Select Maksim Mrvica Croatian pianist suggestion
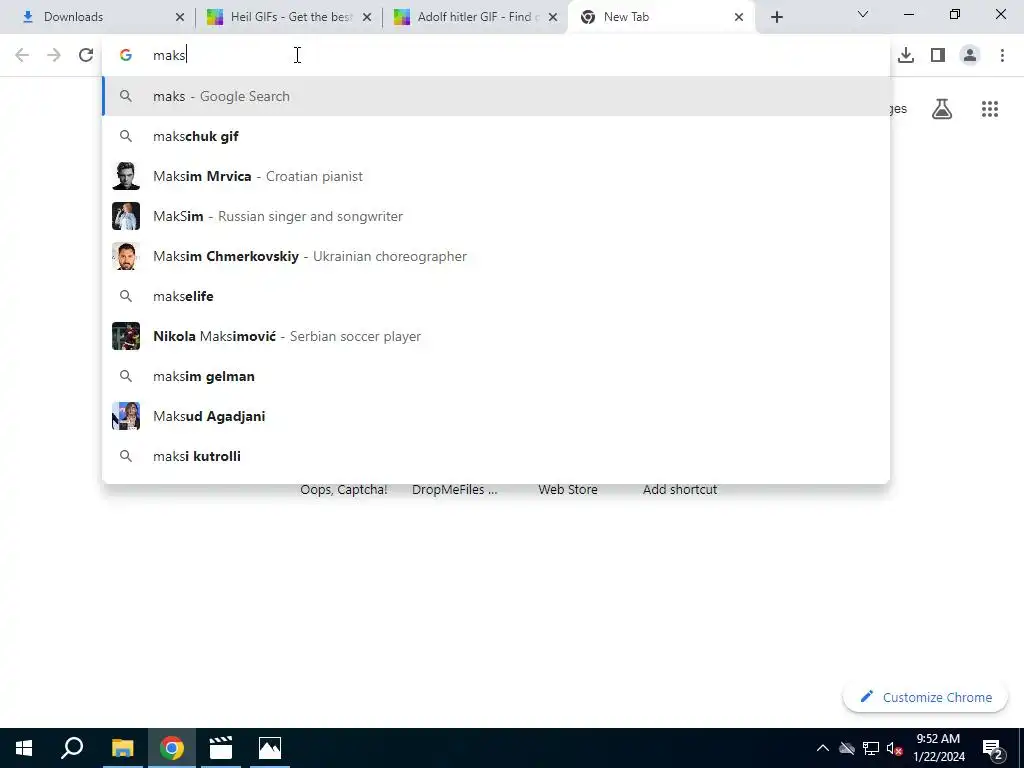 (x=496, y=176)
